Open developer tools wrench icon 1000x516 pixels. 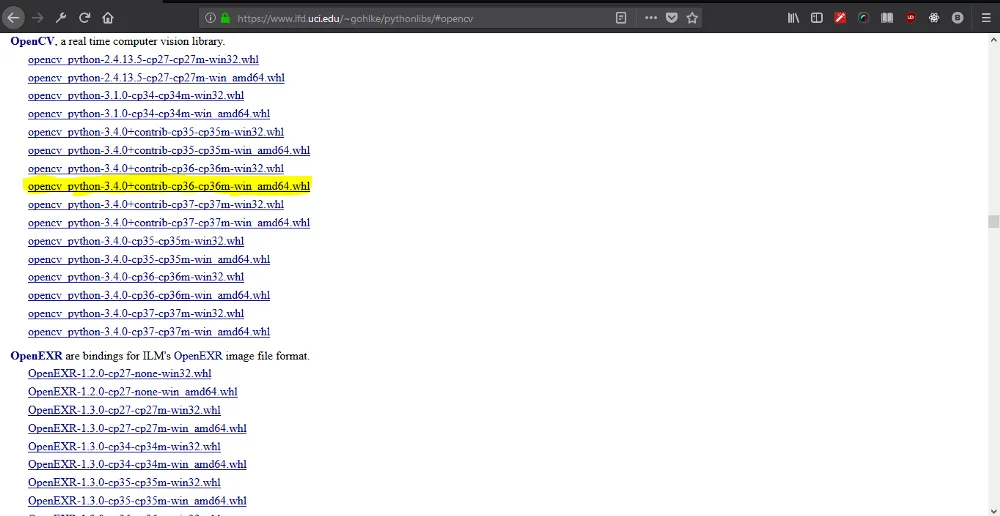[x=61, y=18]
